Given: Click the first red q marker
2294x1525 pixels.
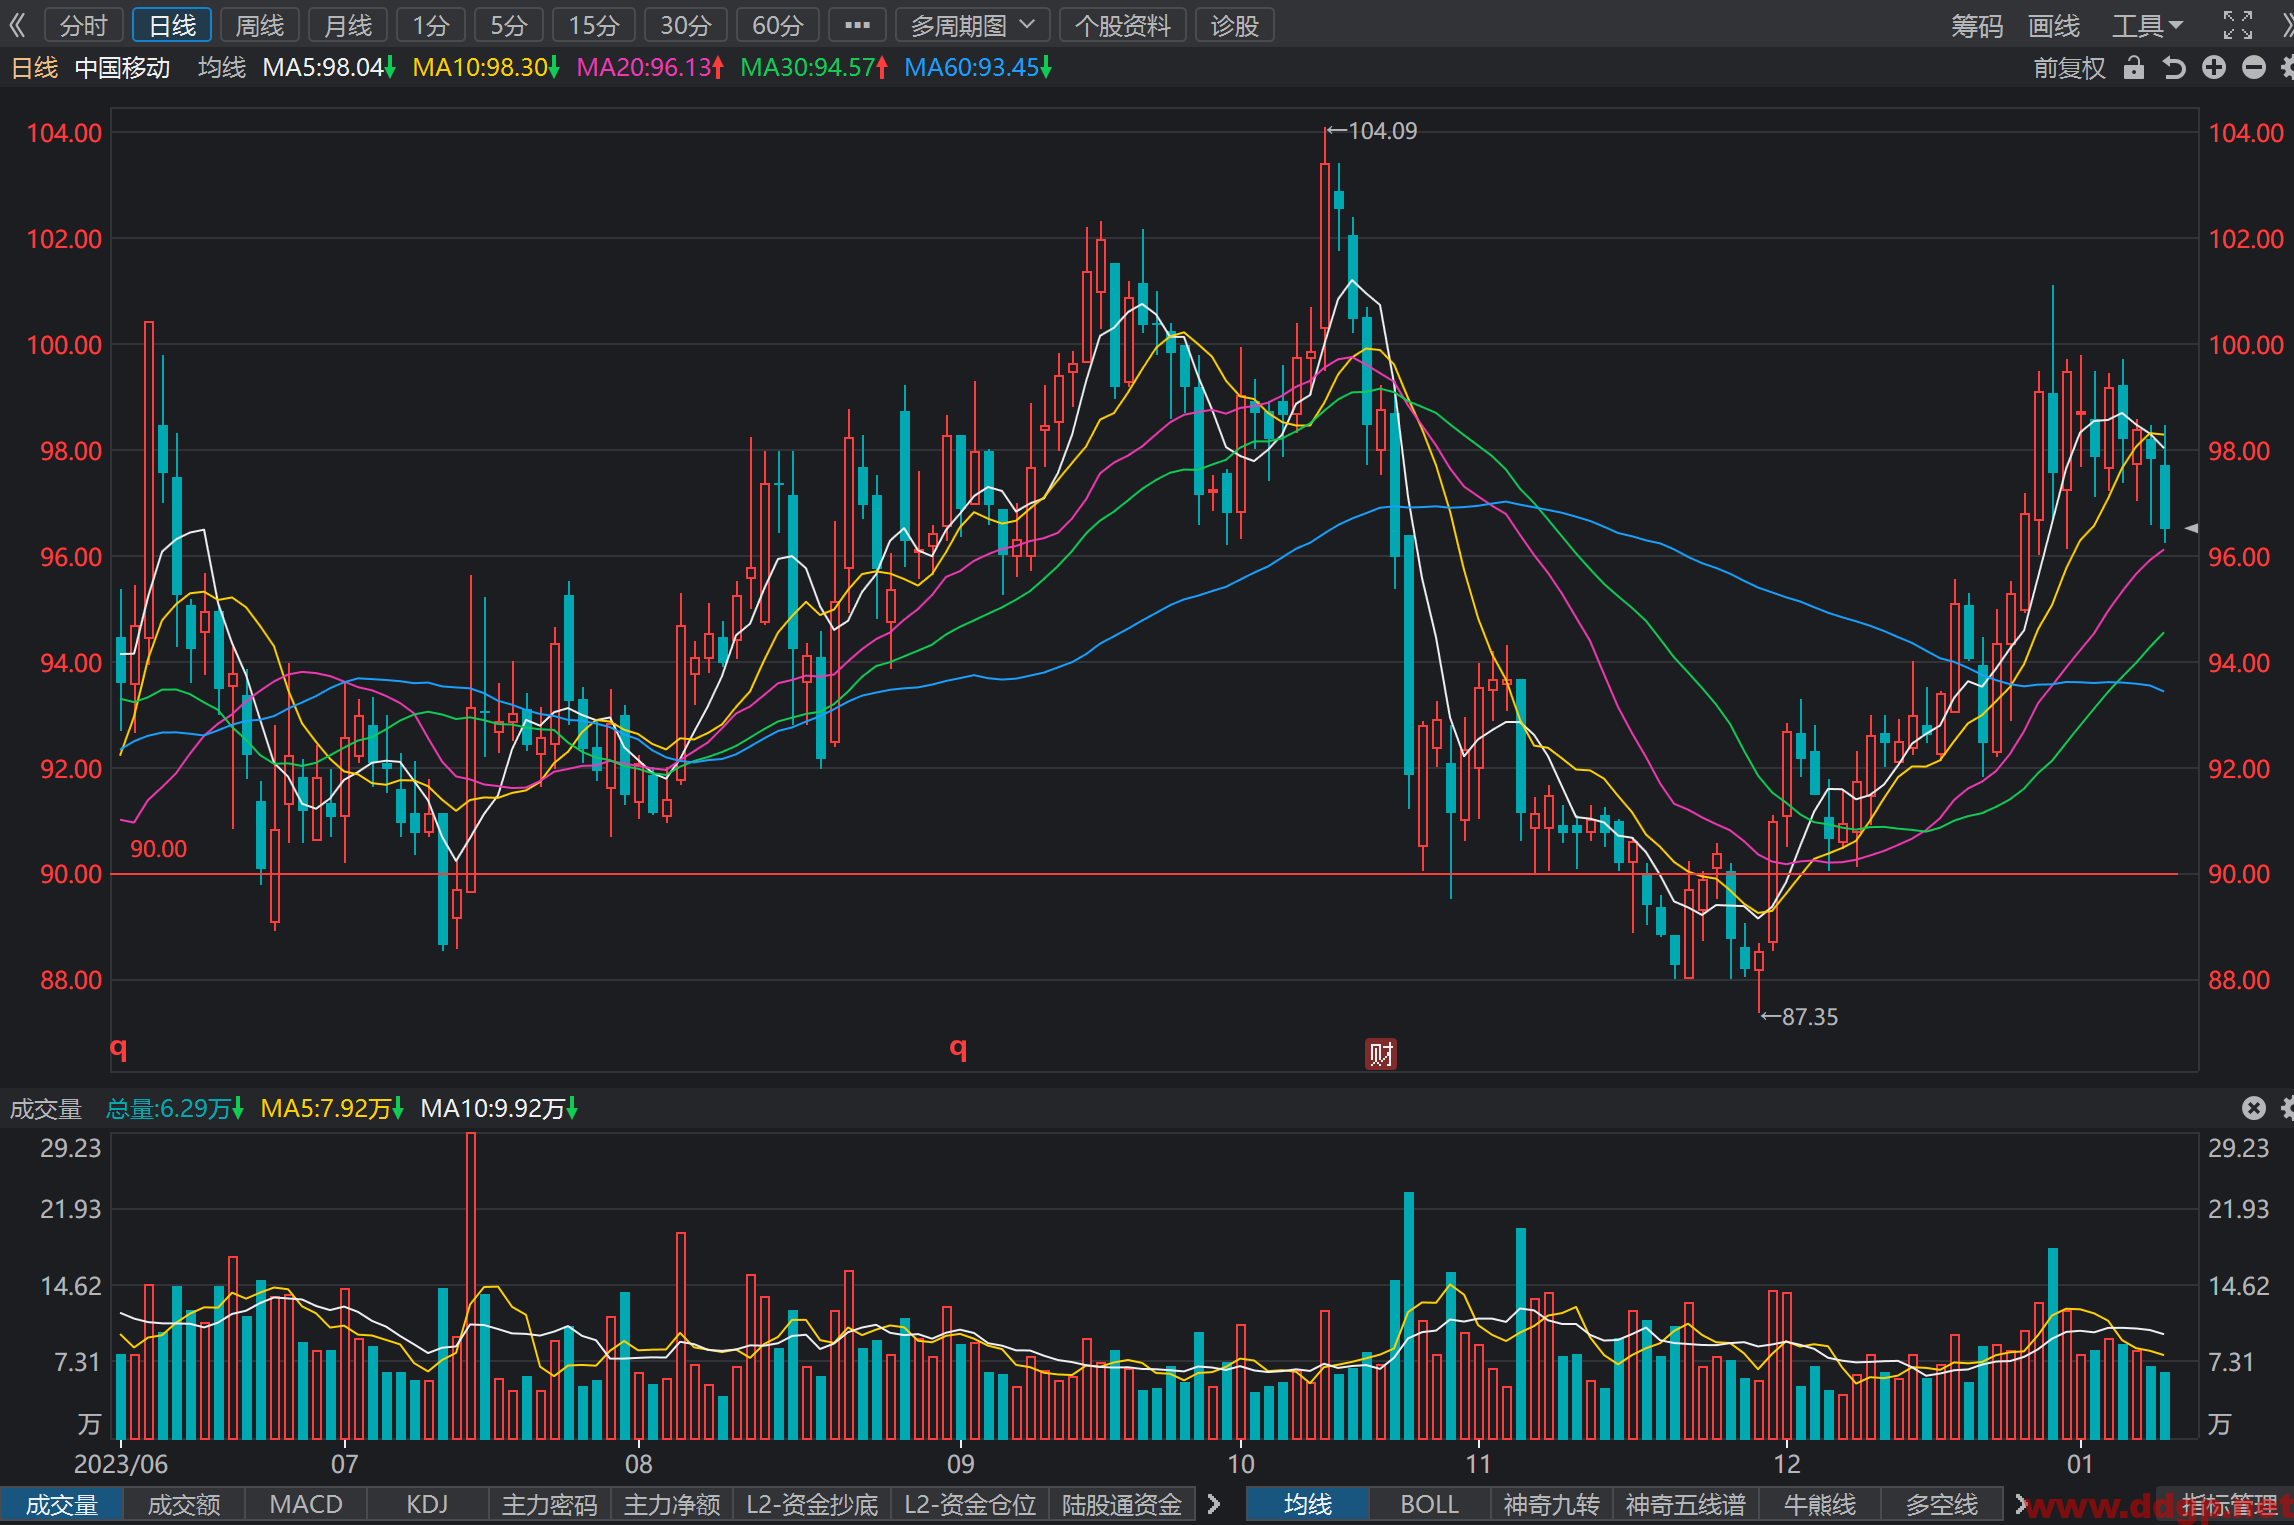Looking at the screenshot, I should [x=118, y=1048].
